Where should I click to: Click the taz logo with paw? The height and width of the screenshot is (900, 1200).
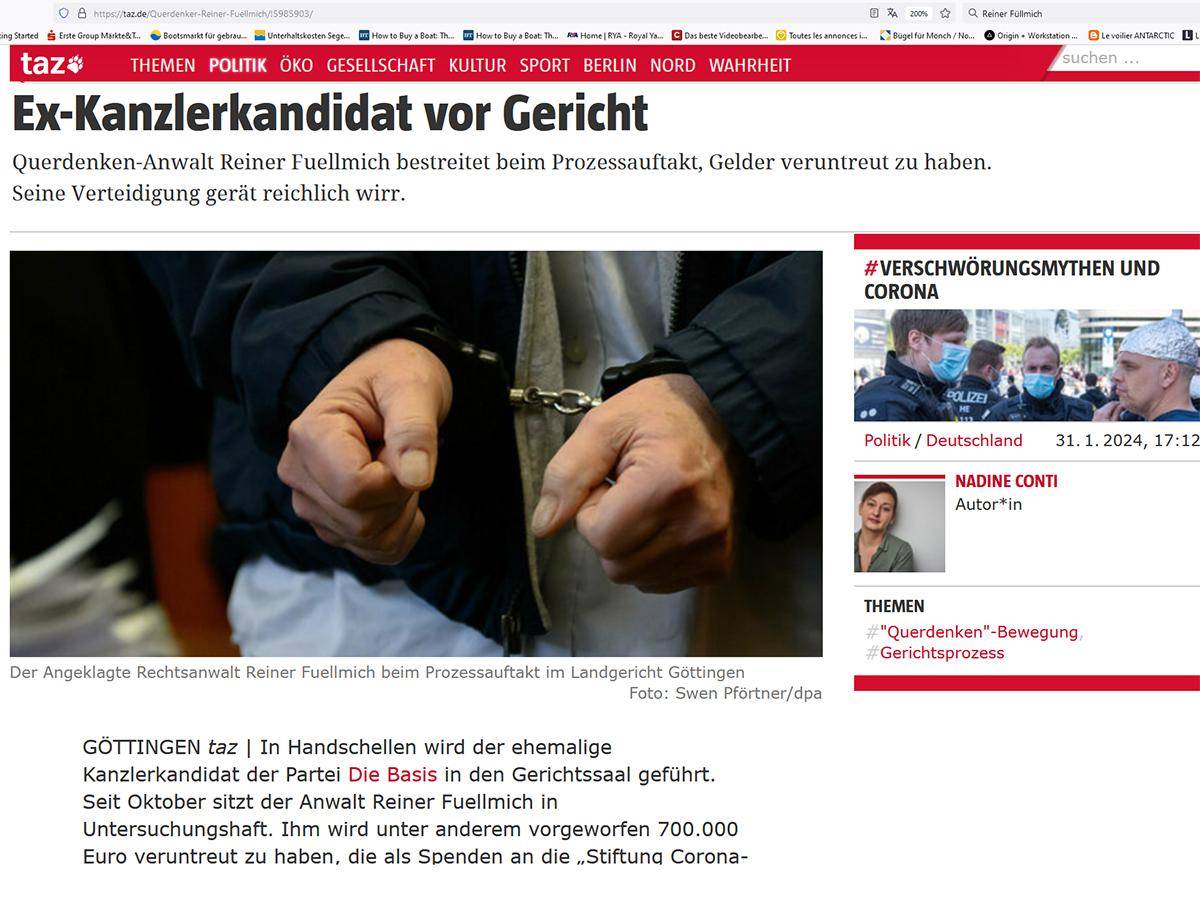(x=52, y=64)
